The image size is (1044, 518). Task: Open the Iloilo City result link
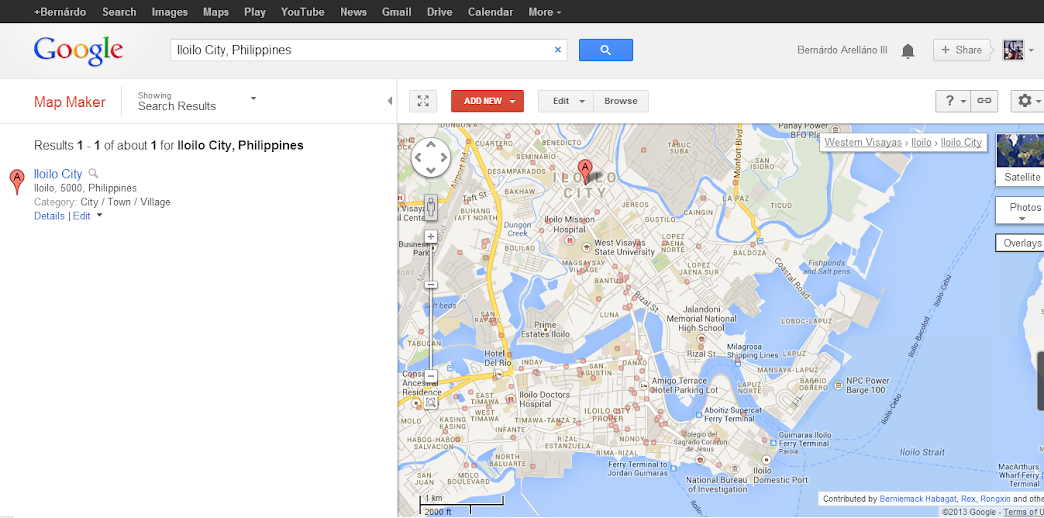click(x=58, y=174)
